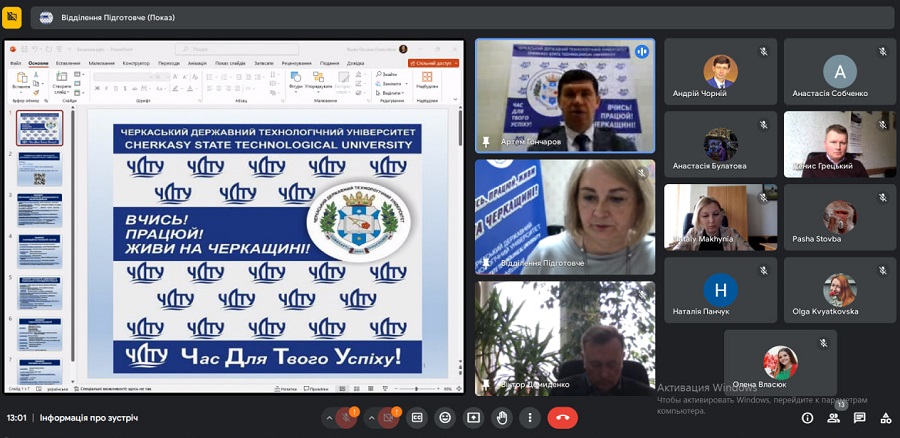
Task: Click muted mic icon on Анастасія Собченко tile
Action: [x=883, y=52]
